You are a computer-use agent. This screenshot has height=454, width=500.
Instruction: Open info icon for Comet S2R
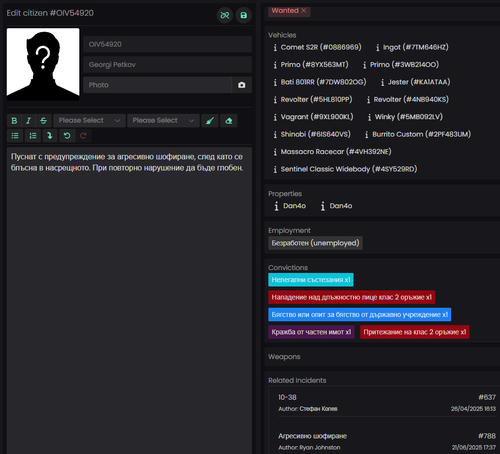pos(275,48)
